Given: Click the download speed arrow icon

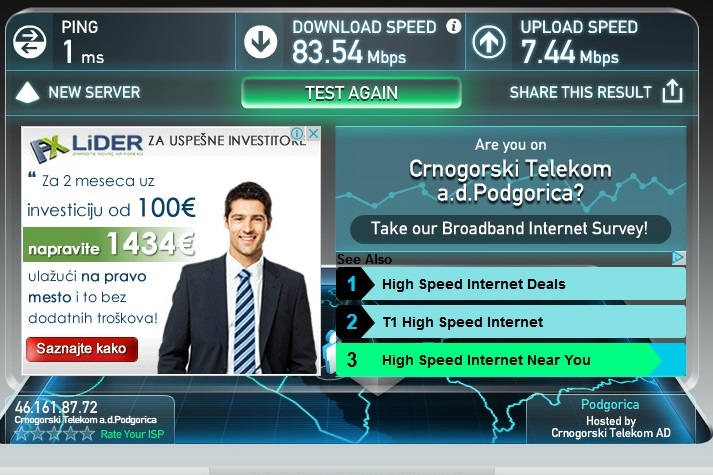Looking at the screenshot, I should point(261,42).
